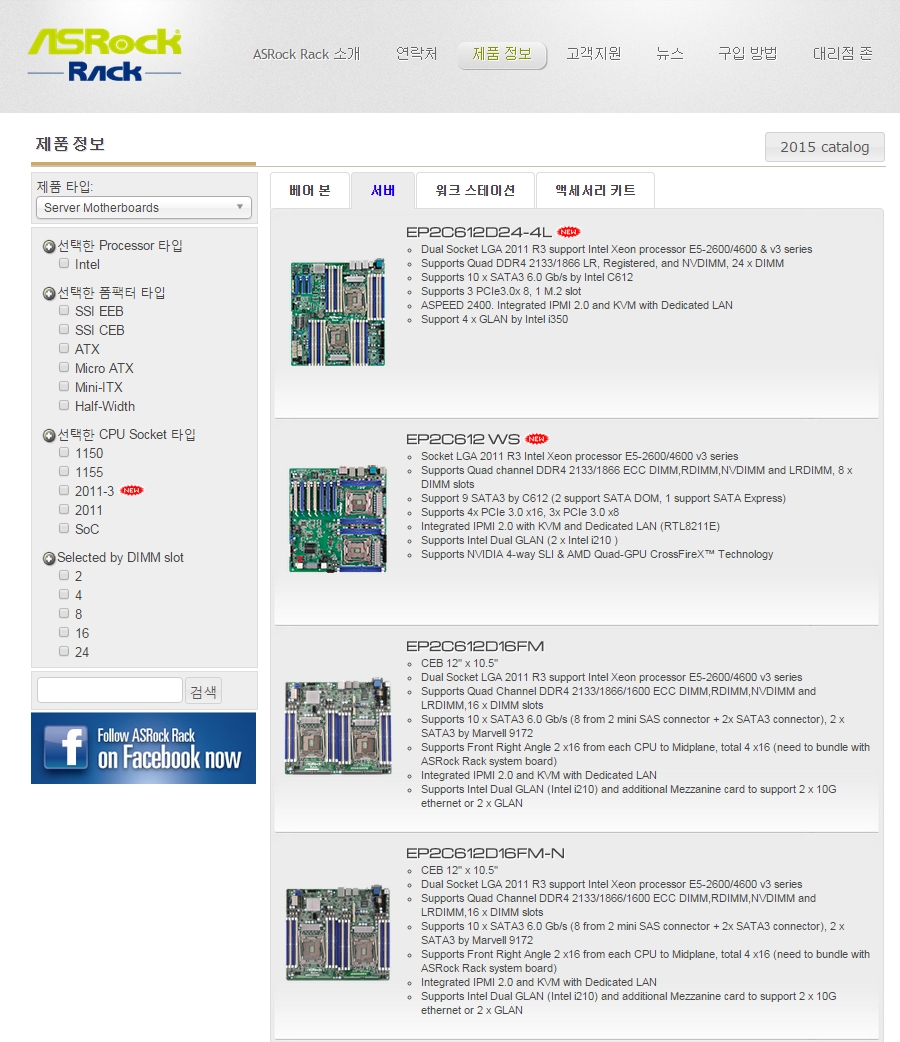Click the ASRock Rack logo
The width and height of the screenshot is (900, 1042).
104,54
